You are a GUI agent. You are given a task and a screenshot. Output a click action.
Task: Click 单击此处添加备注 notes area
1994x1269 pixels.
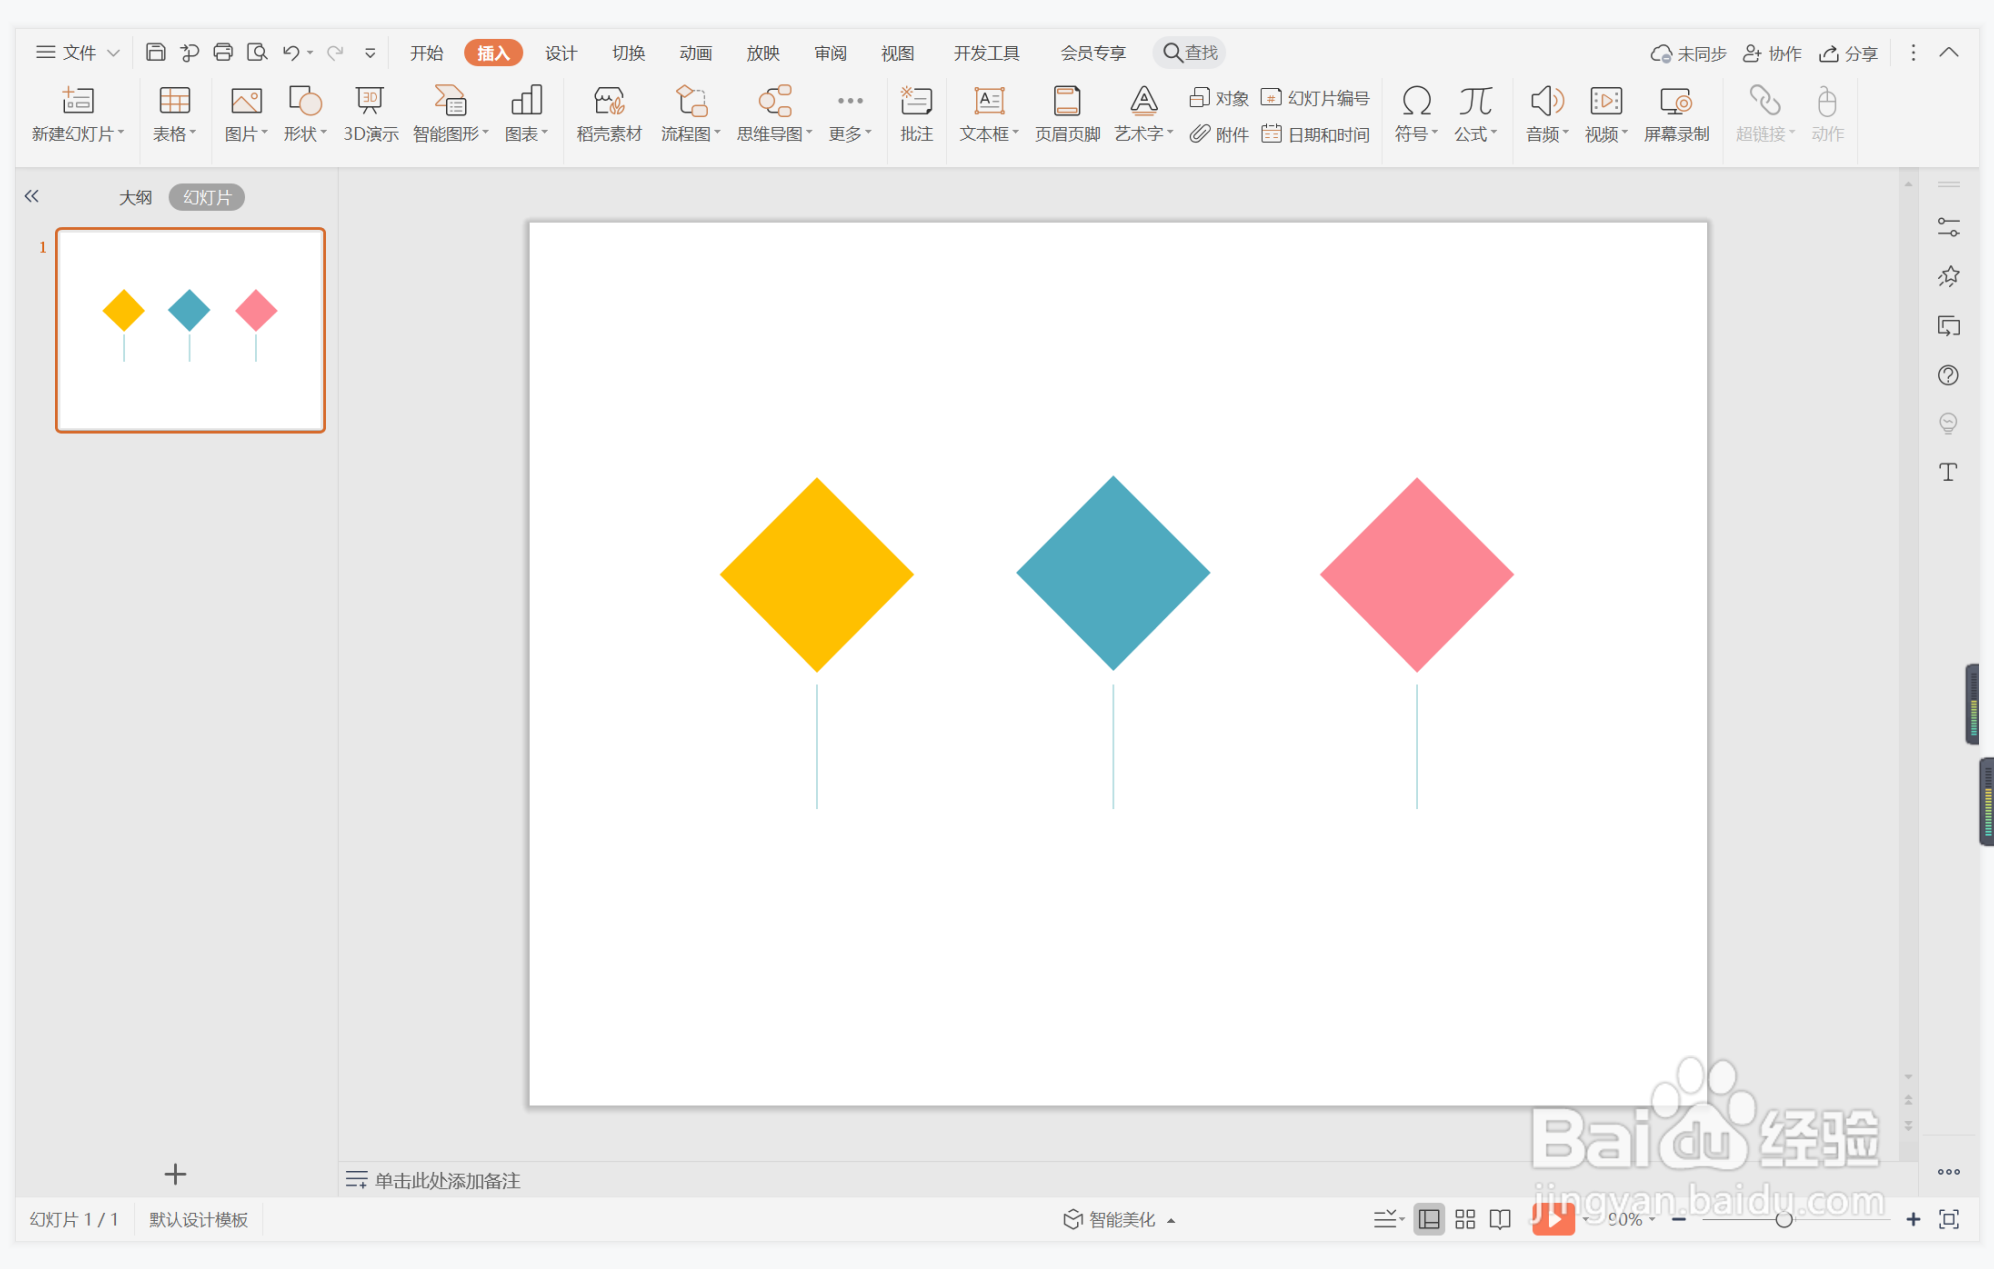pos(447,1180)
